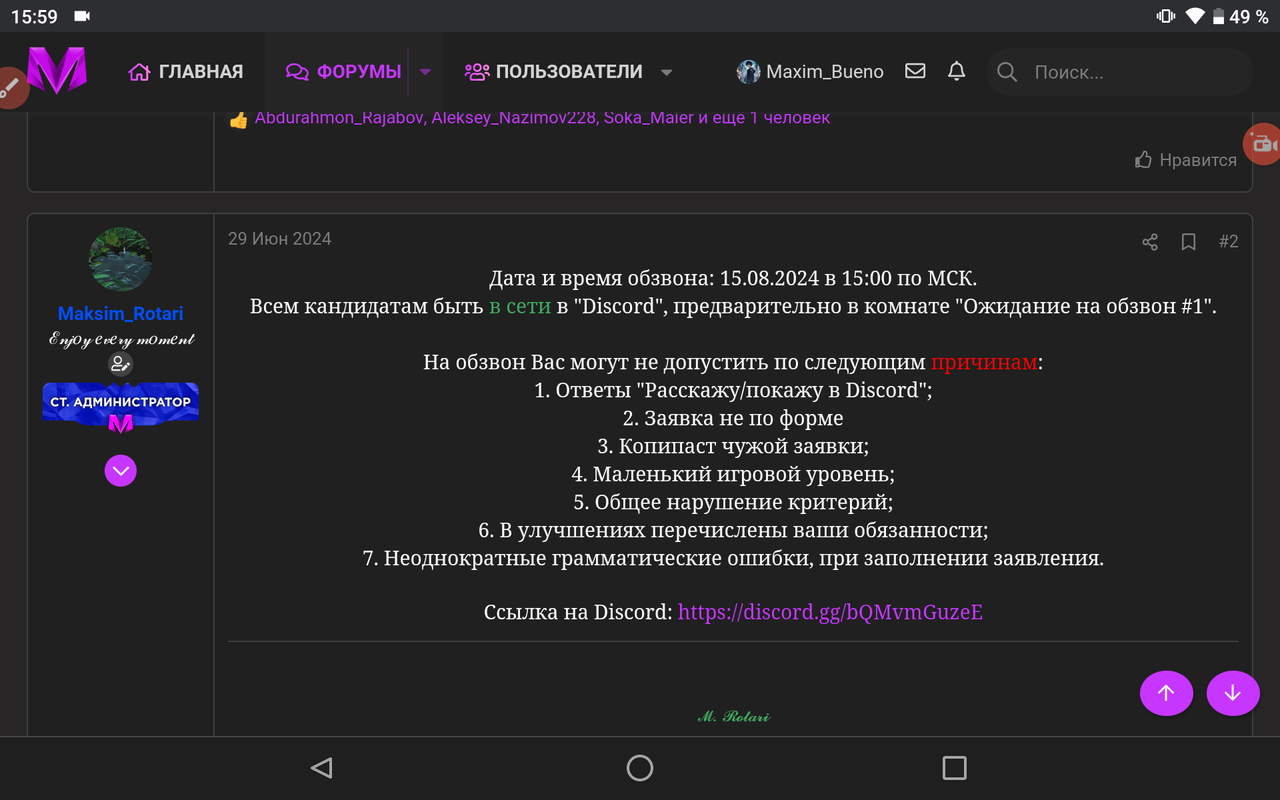Switch to the ГЛАВНАЯ tab
1280x800 pixels.
[186, 71]
